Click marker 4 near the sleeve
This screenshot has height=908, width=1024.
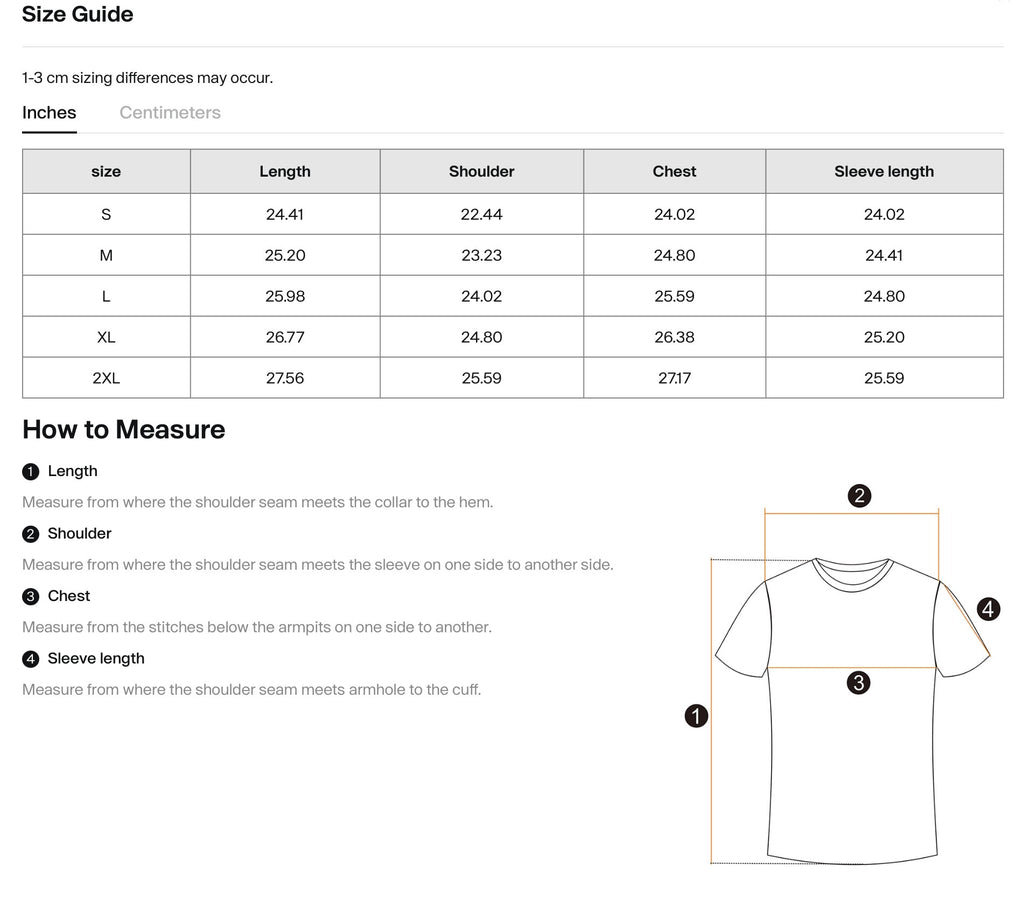click(x=989, y=609)
